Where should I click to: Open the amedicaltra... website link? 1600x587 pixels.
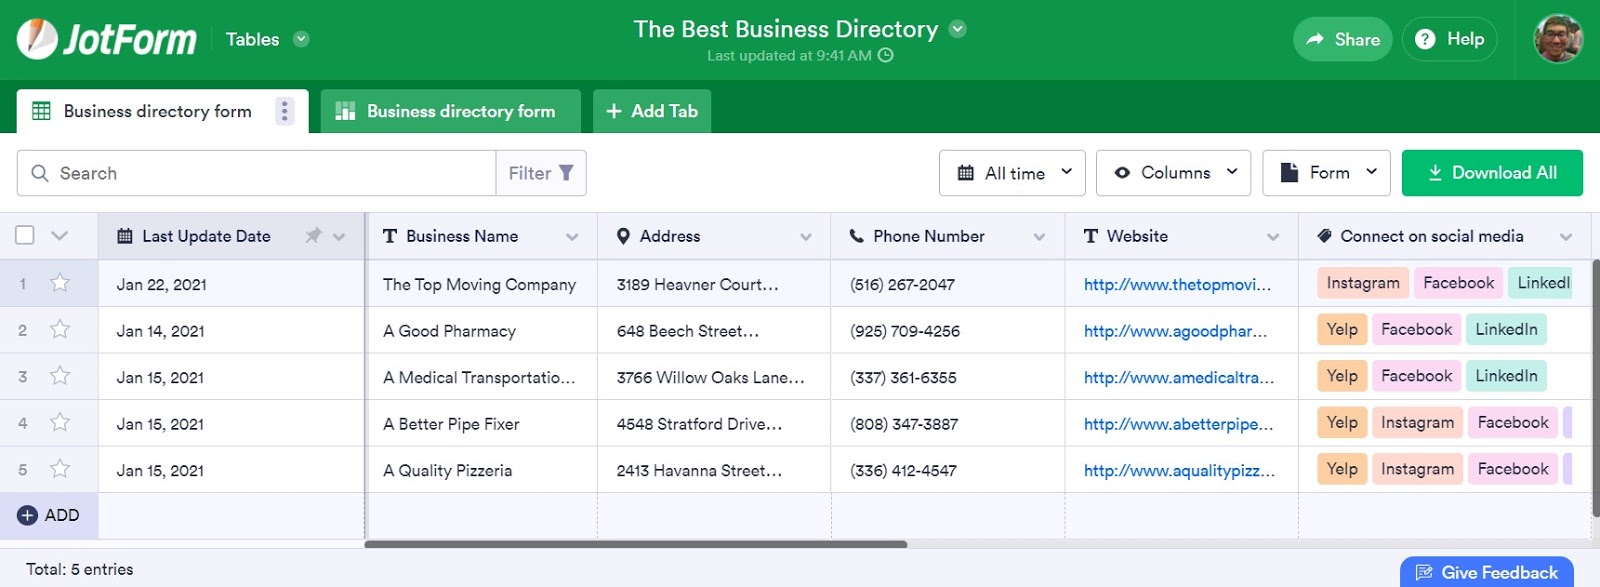point(1179,378)
